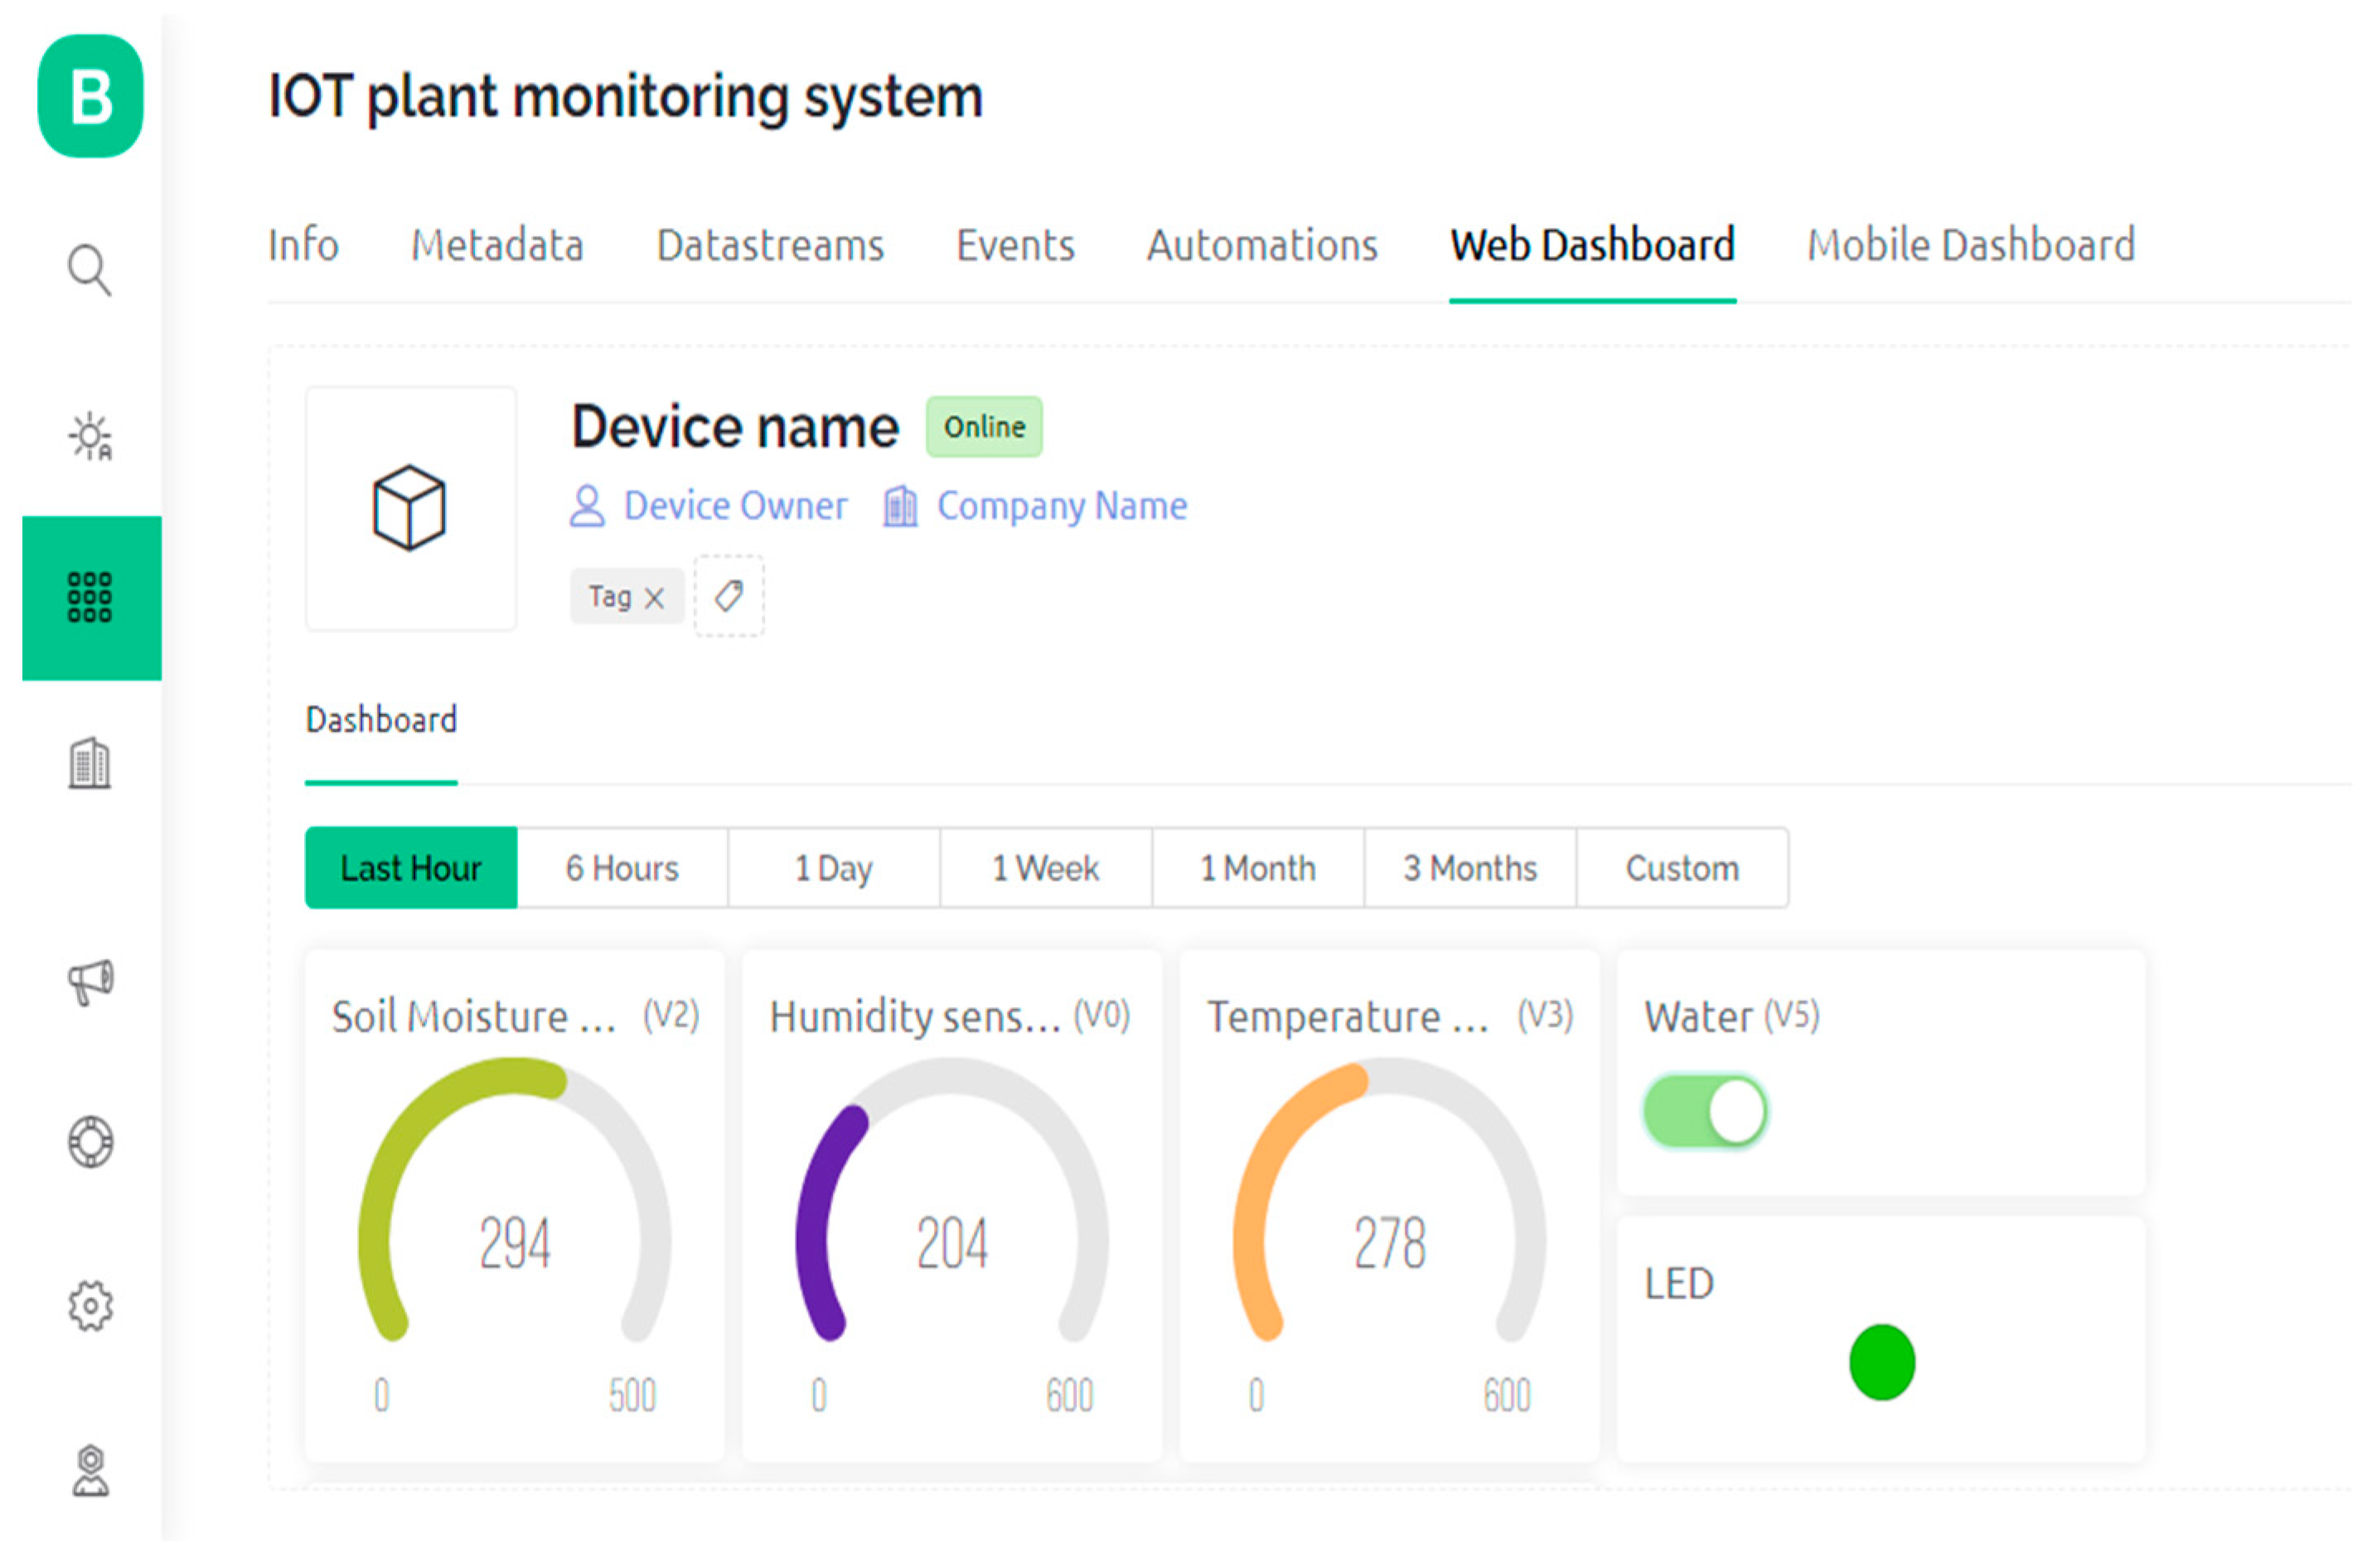Click the user profile icon at sidebar bottom

(x=90, y=1470)
